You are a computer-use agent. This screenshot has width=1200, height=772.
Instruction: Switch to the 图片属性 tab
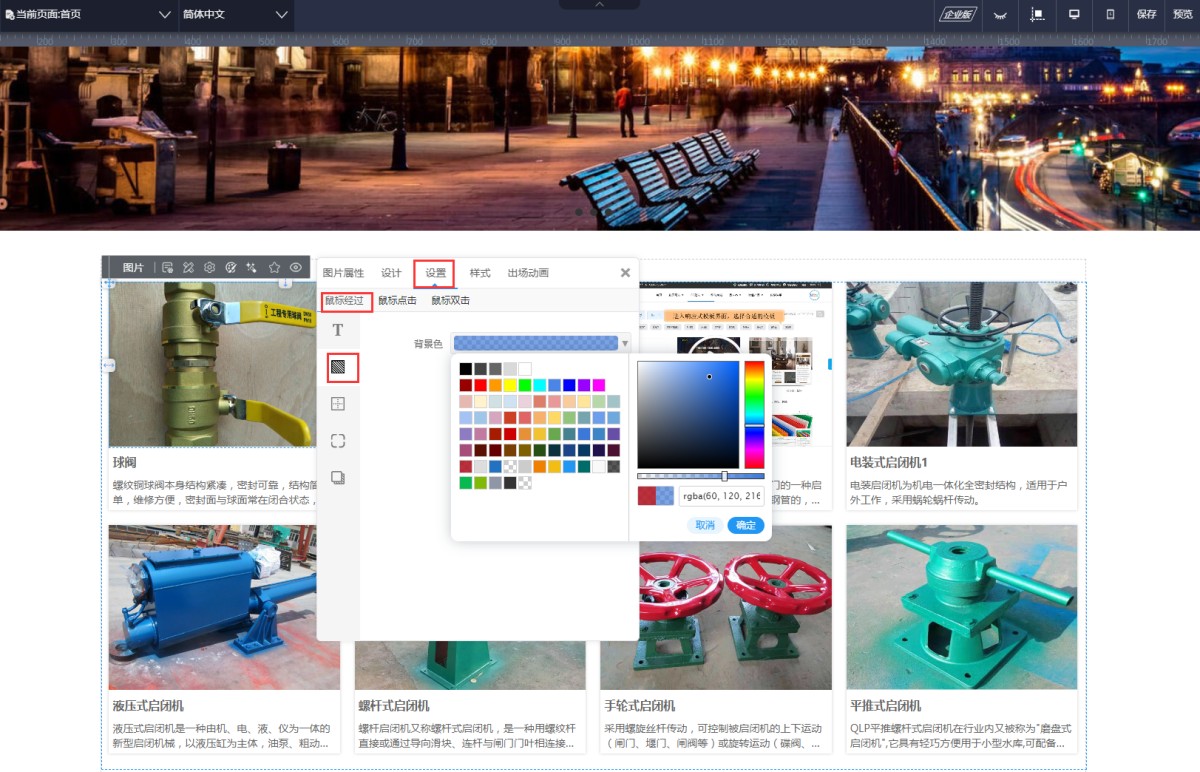343,273
